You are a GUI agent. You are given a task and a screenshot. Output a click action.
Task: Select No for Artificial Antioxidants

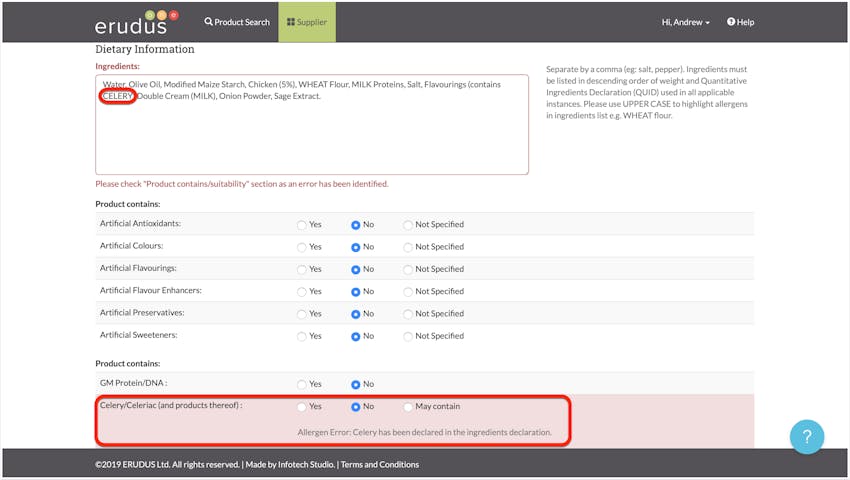(356, 225)
